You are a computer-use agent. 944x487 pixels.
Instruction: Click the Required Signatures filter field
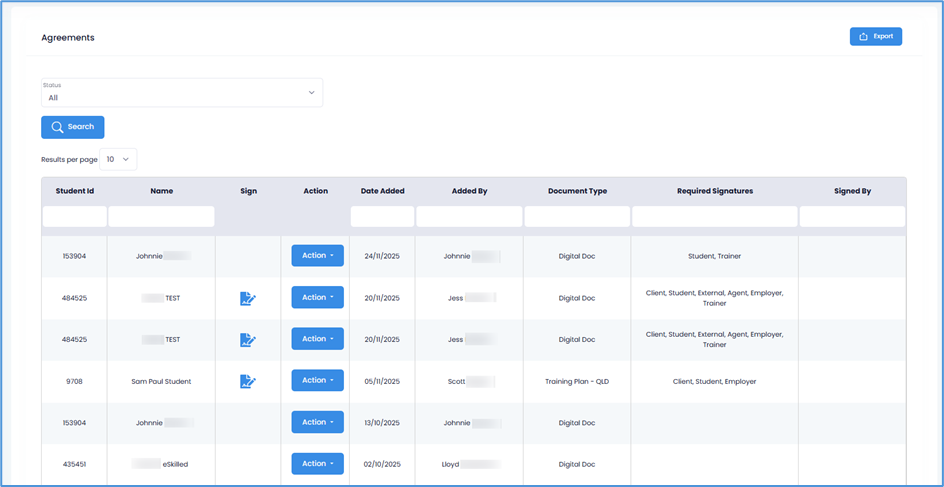pyautogui.click(x=714, y=217)
